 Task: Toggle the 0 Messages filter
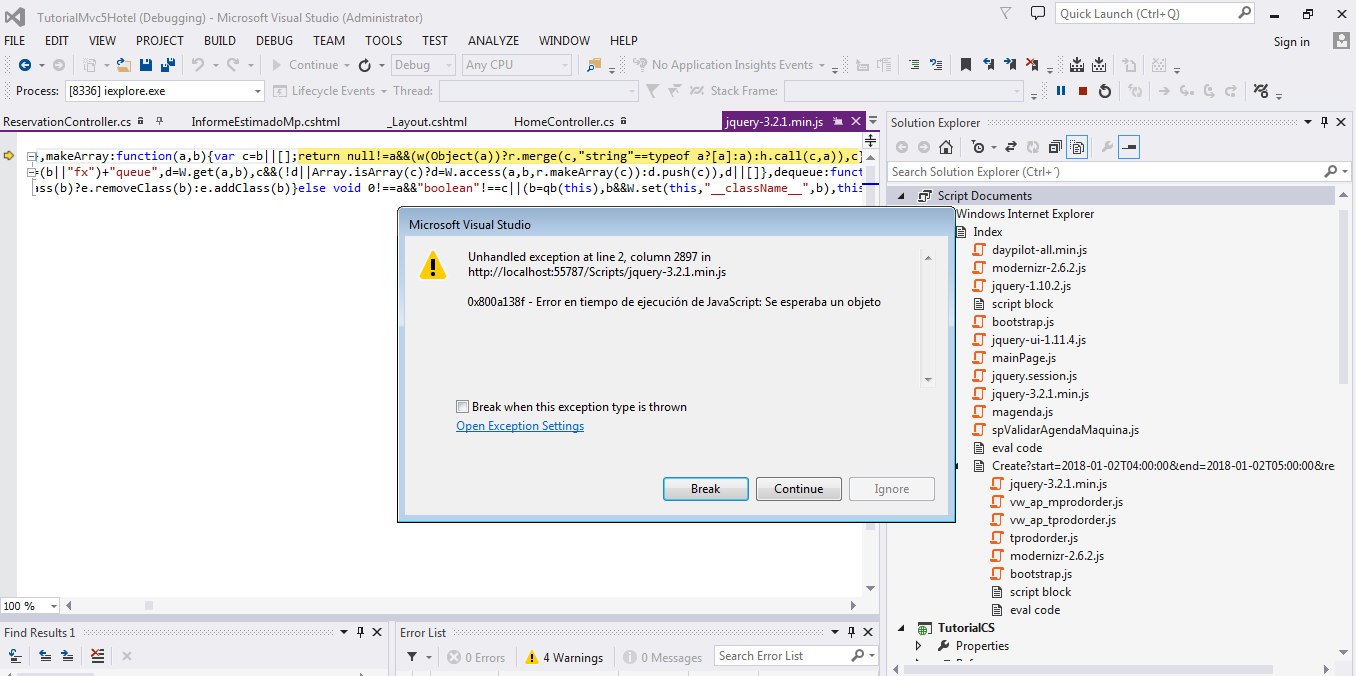pos(664,657)
